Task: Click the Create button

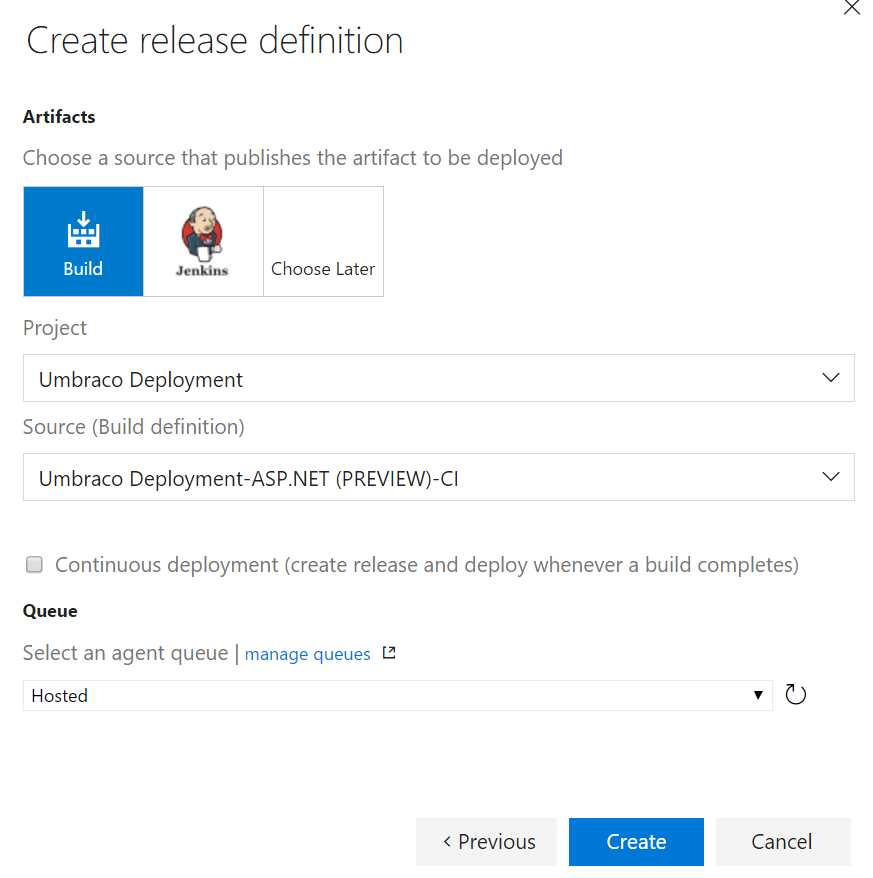Action: pyautogui.click(x=636, y=842)
